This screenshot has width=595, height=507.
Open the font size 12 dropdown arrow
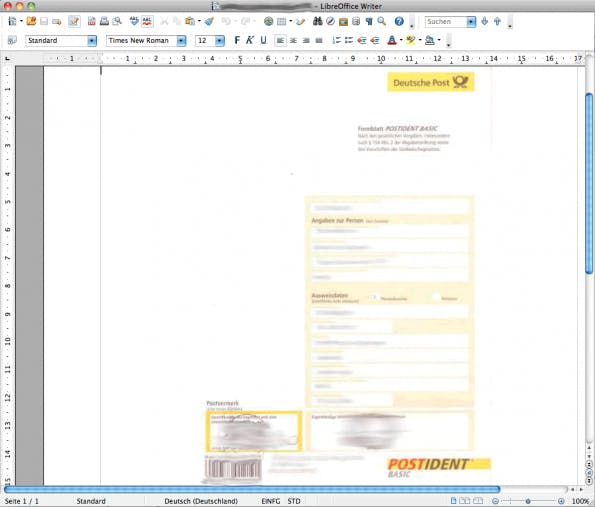pos(220,41)
